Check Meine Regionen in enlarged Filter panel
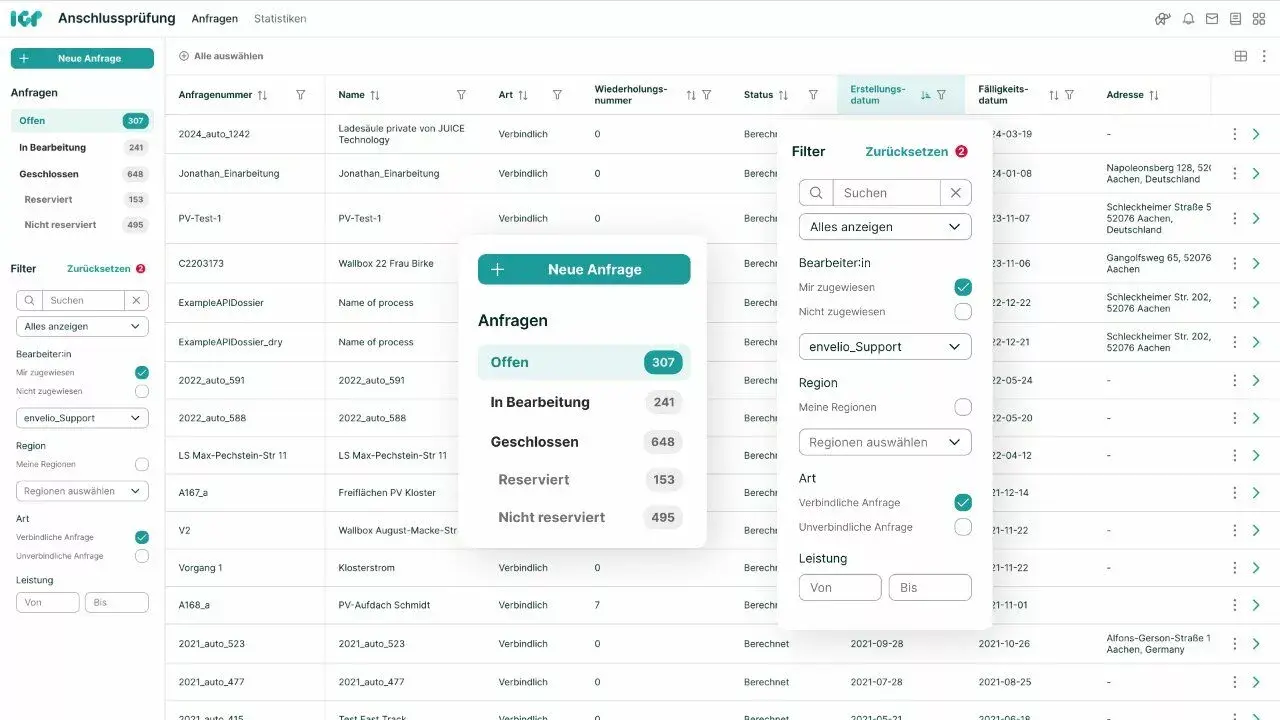 (963, 407)
